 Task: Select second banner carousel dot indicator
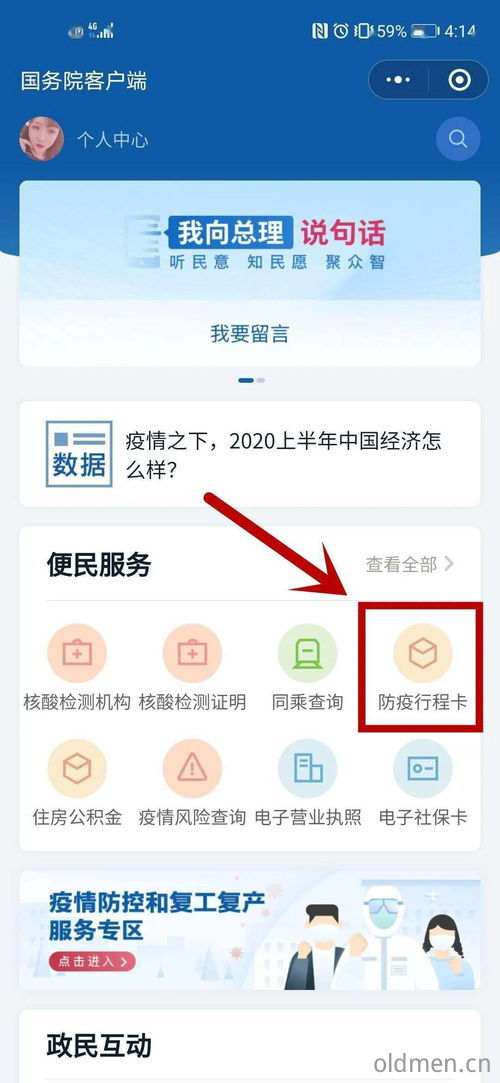coord(260,380)
